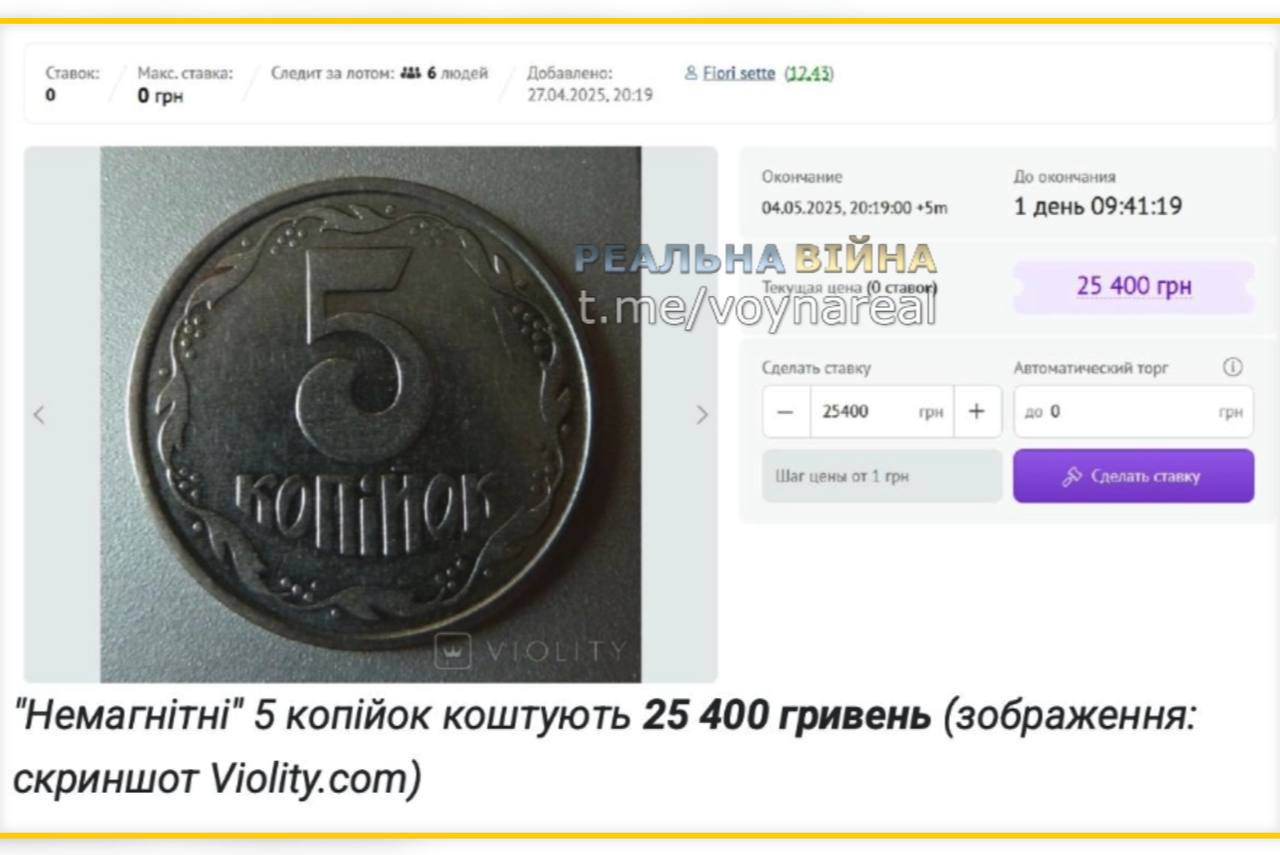Open seller Fiori sette profile link
This screenshot has height=855, width=1280.
[739, 73]
